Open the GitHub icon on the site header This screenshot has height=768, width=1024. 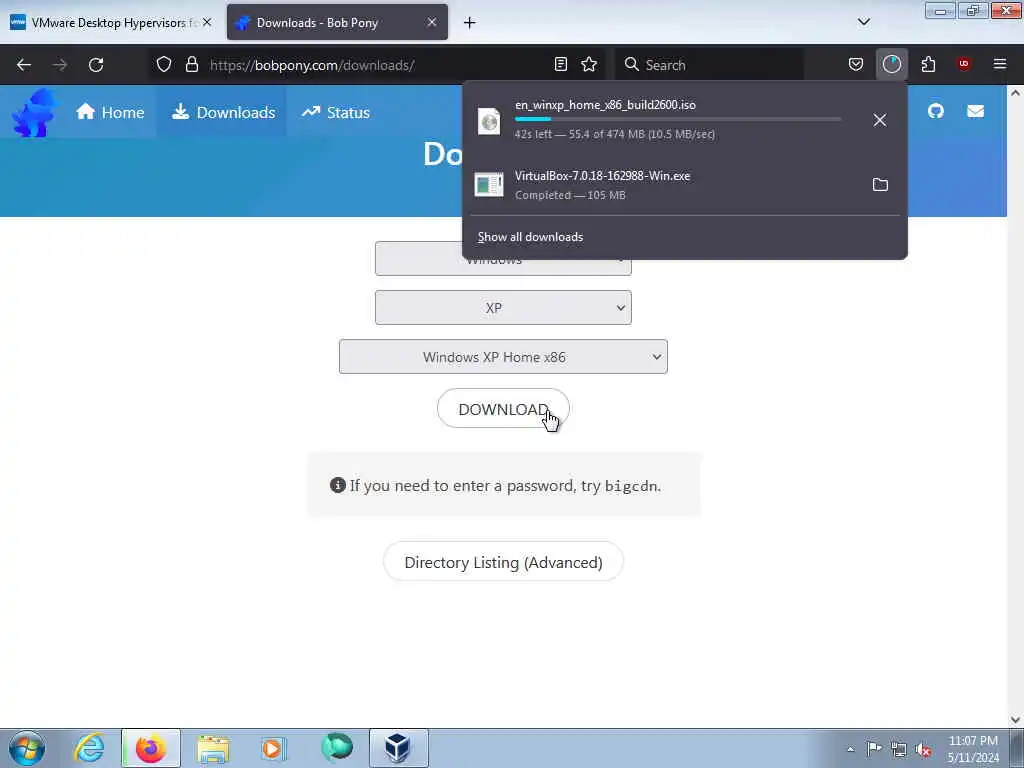click(935, 111)
